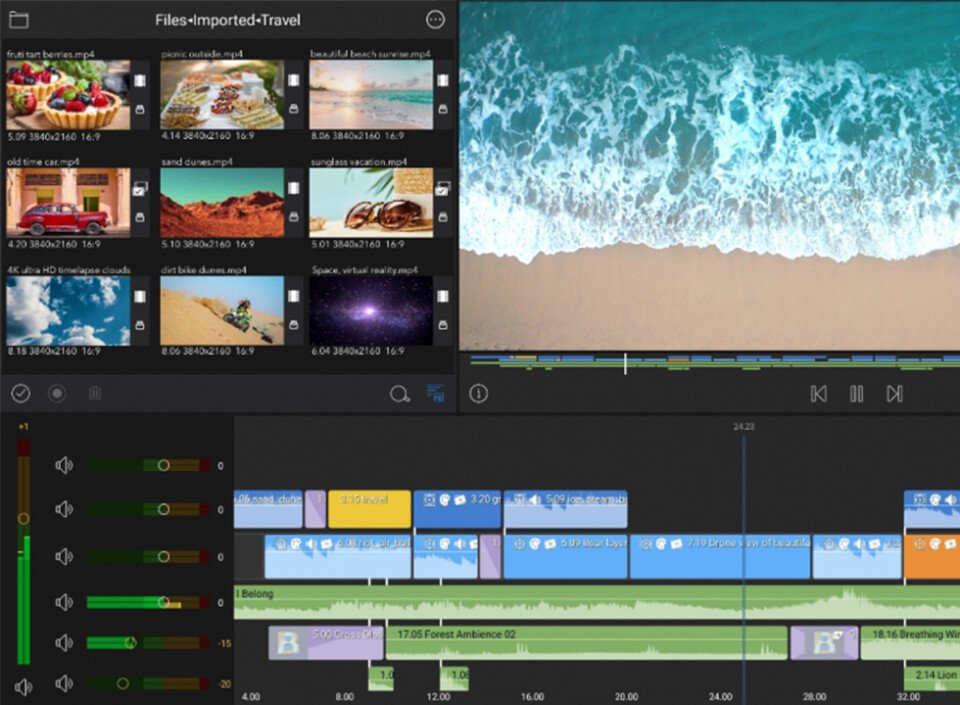Click the trash delete icon in library
960x705 pixels.
coord(95,393)
